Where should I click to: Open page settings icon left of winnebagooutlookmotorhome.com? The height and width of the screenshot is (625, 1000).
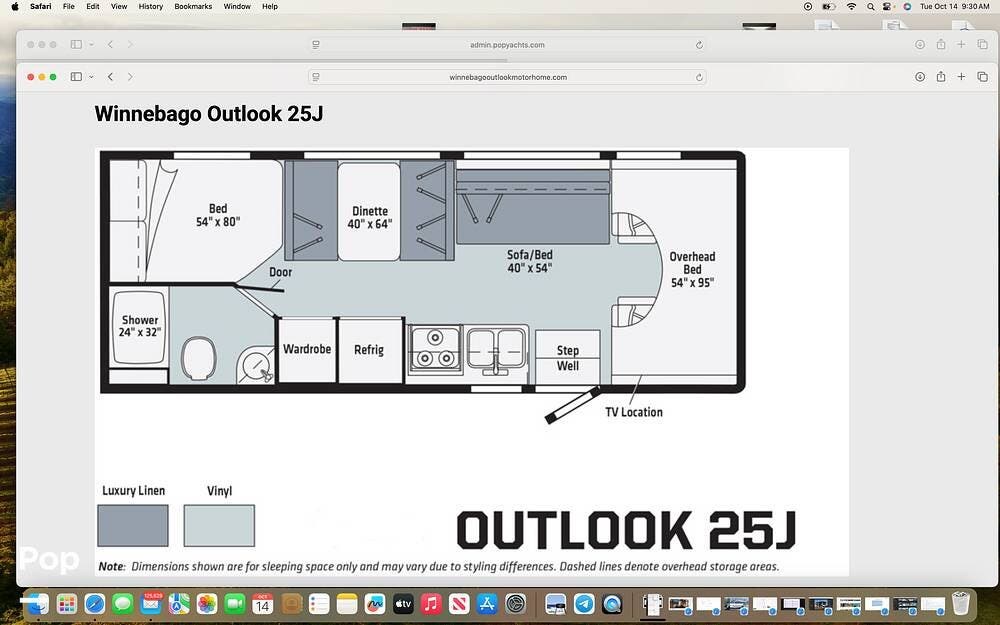click(x=316, y=77)
